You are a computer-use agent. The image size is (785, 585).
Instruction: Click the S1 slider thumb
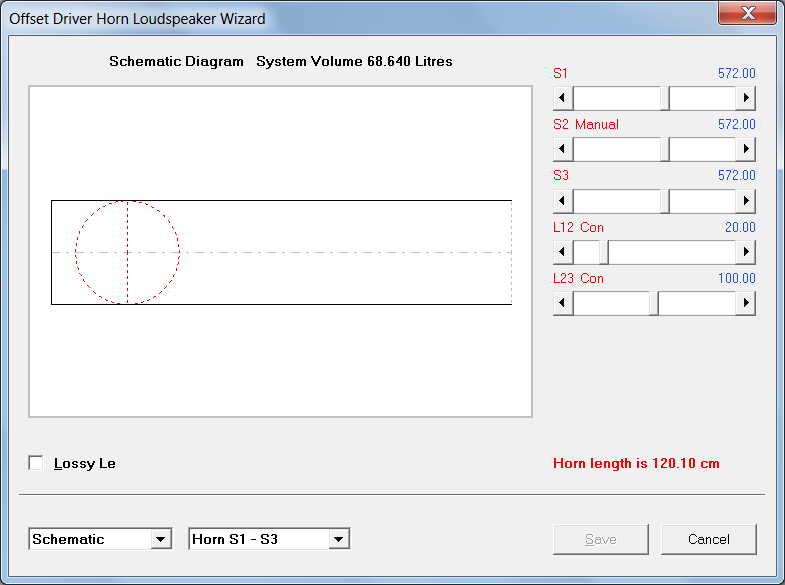(665, 98)
